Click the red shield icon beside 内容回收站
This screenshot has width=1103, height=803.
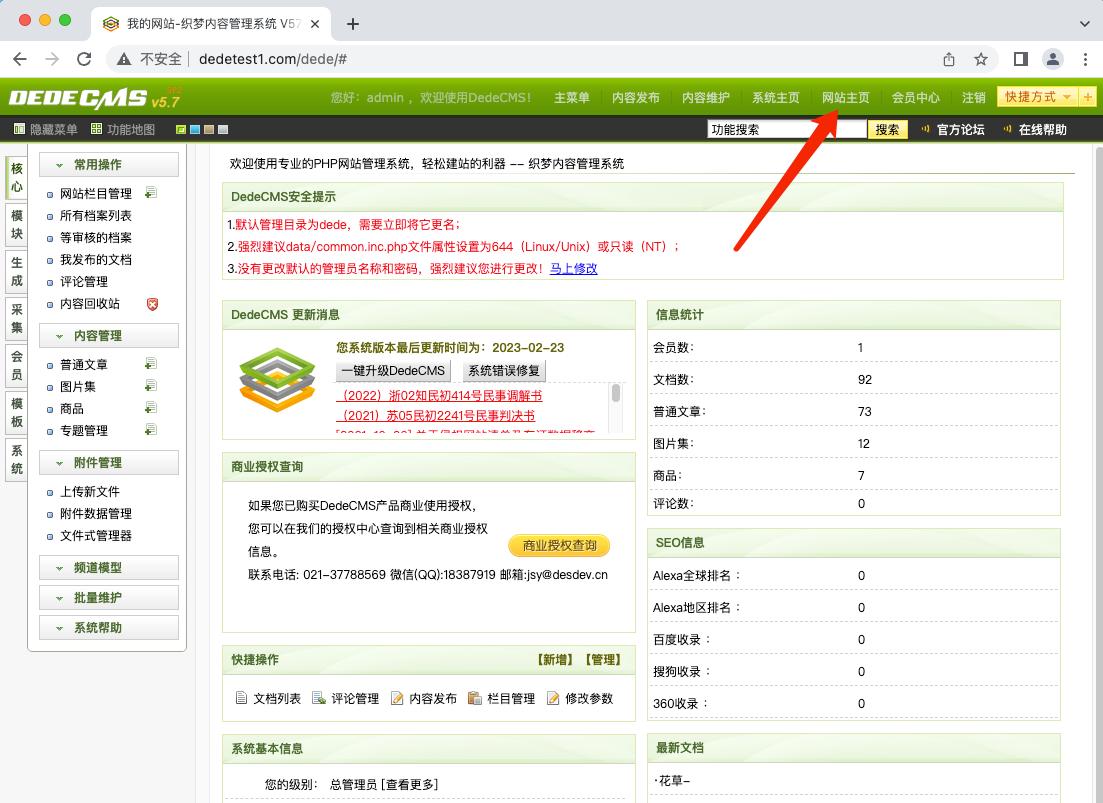click(x=152, y=304)
